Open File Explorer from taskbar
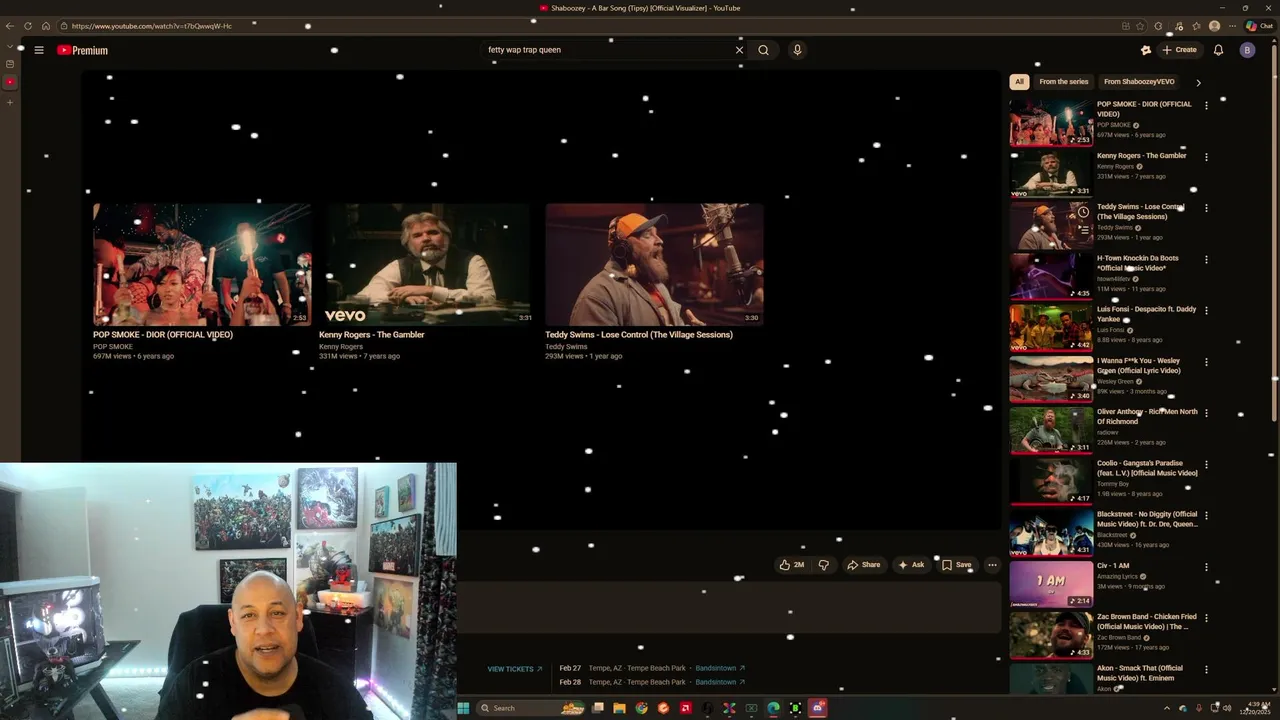This screenshot has height=720, width=1280. [x=619, y=708]
